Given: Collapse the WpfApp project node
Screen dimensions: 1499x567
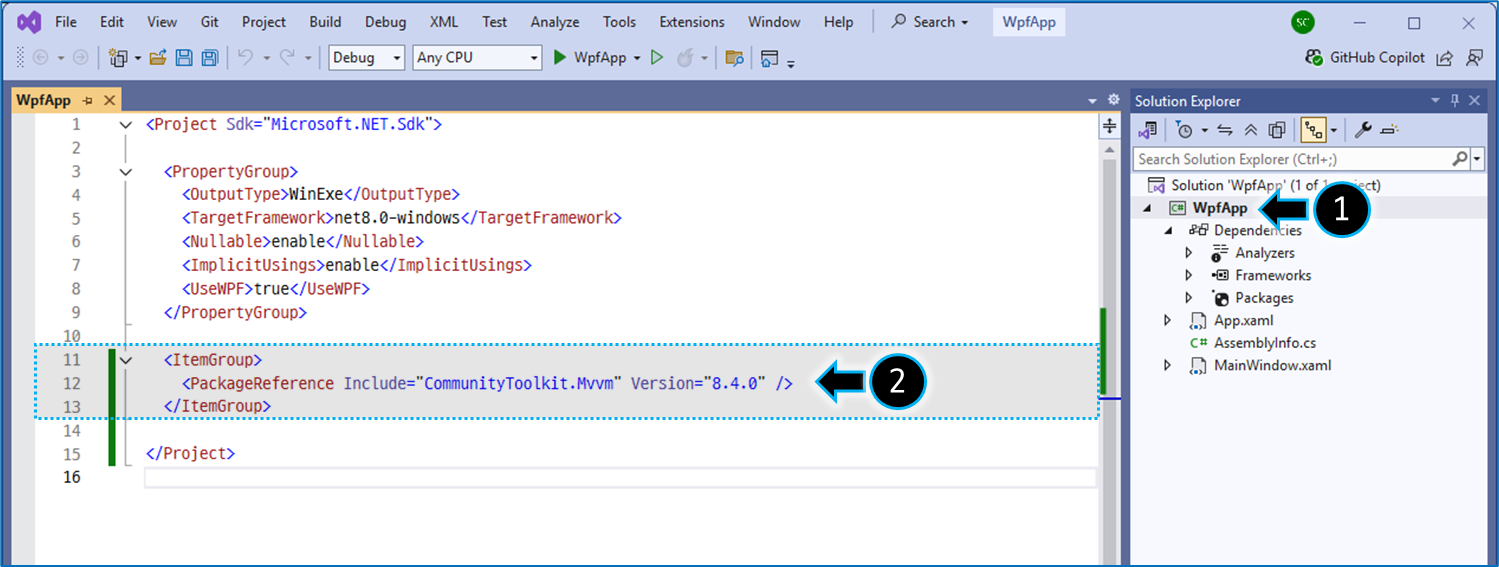Looking at the screenshot, I should (x=1147, y=209).
